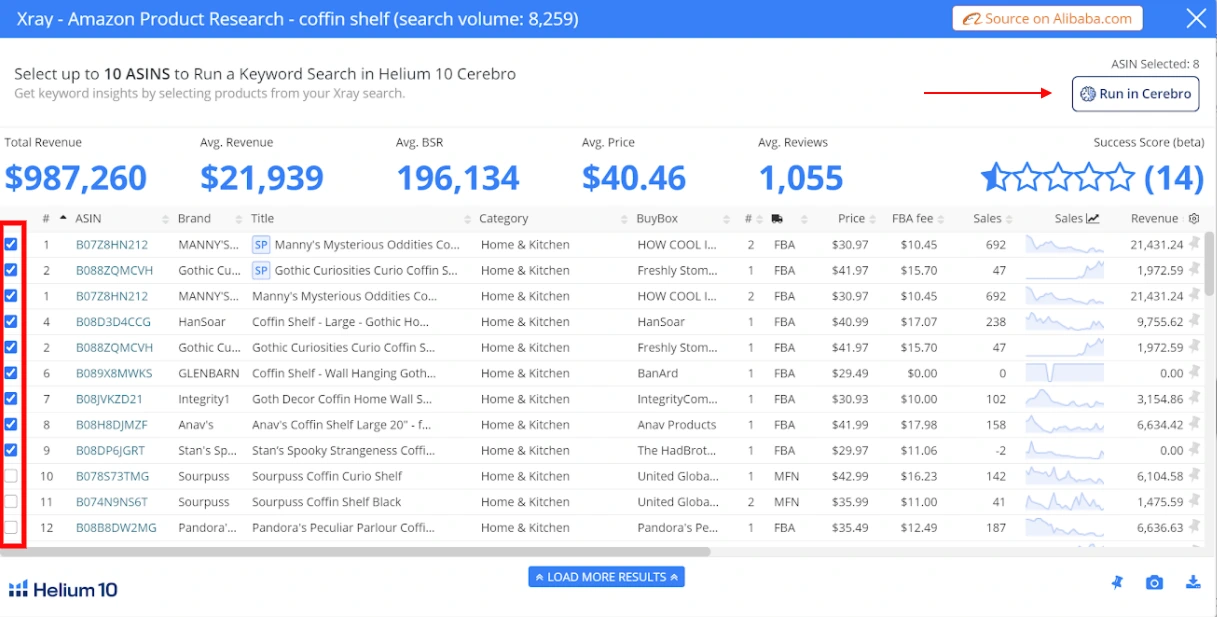Screen dimensions: 1217x617
Task: Pin the Sourpuss Coffin Curio Shelf row
Action: pos(1194,476)
